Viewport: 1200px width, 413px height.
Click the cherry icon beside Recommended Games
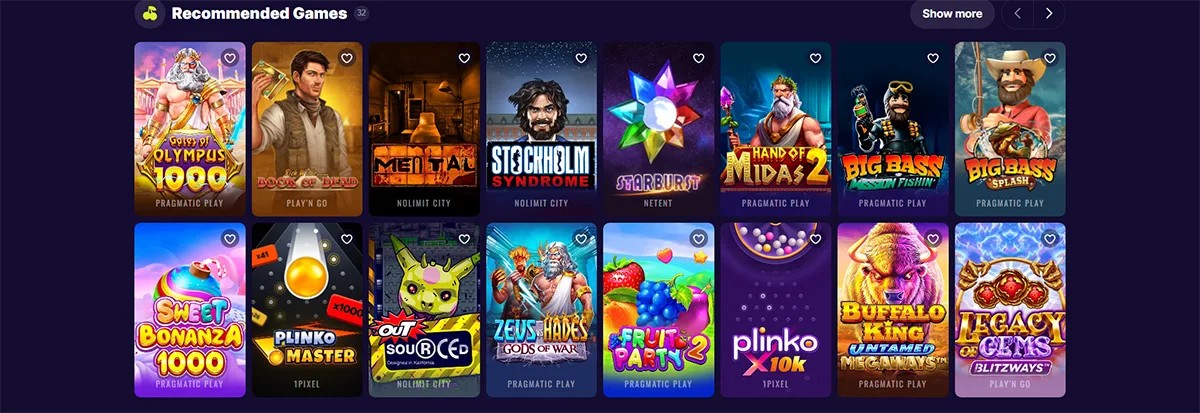(x=149, y=14)
